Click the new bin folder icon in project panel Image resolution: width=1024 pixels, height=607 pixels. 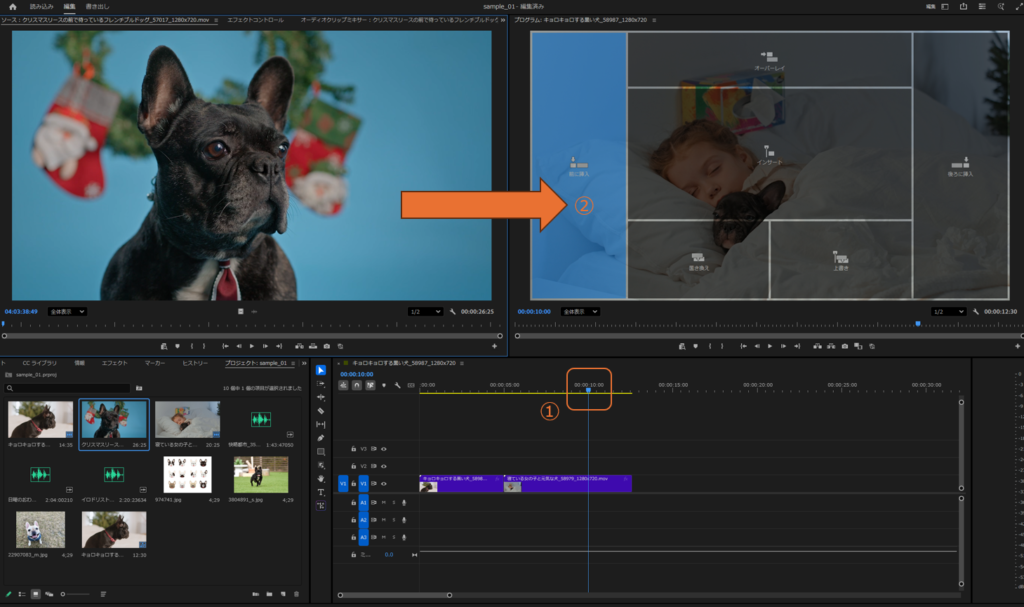(x=269, y=594)
